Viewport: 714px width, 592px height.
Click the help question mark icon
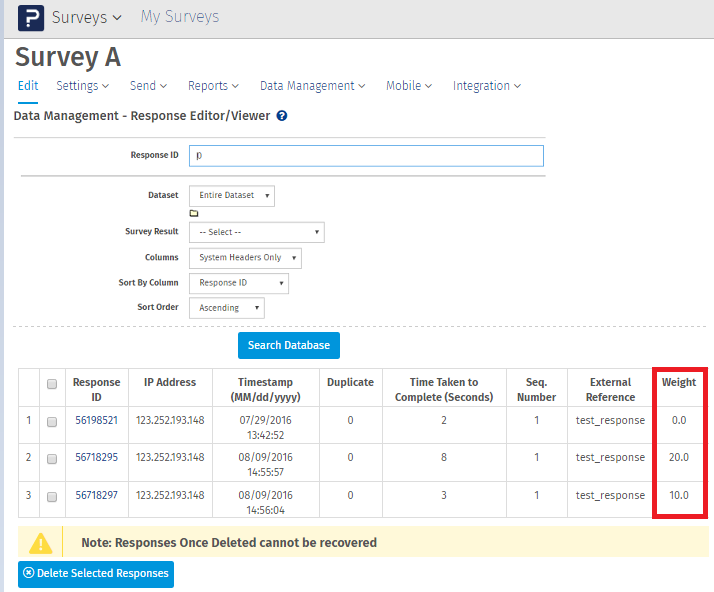tap(282, 116)
